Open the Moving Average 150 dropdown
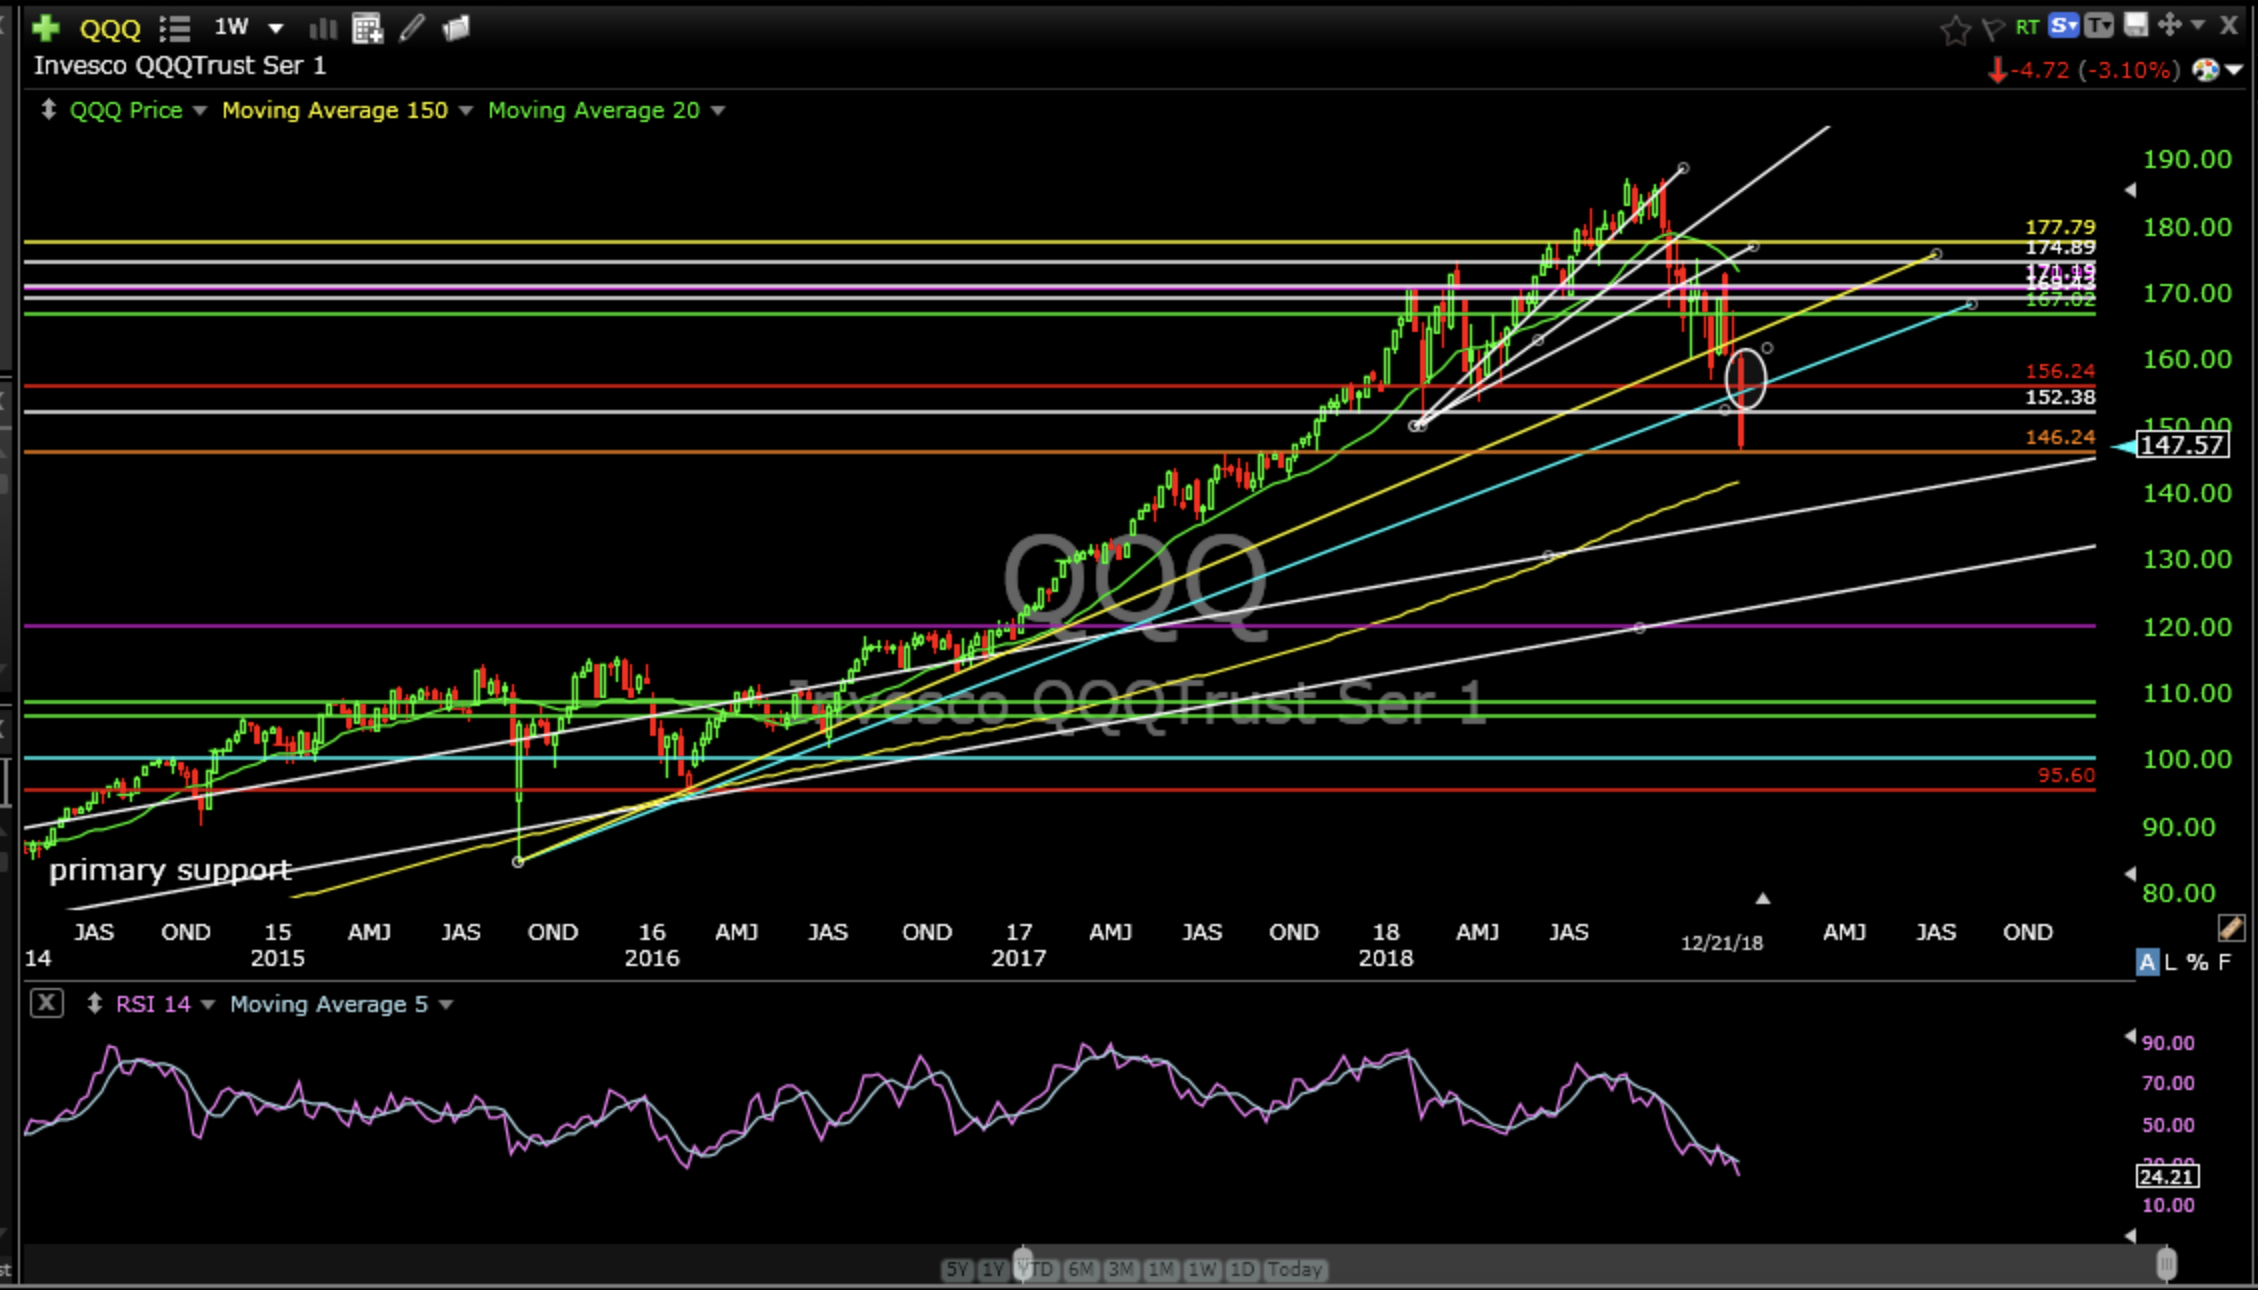The image size is (2258, 1290). pyautogui.click(x=465, y=110)
